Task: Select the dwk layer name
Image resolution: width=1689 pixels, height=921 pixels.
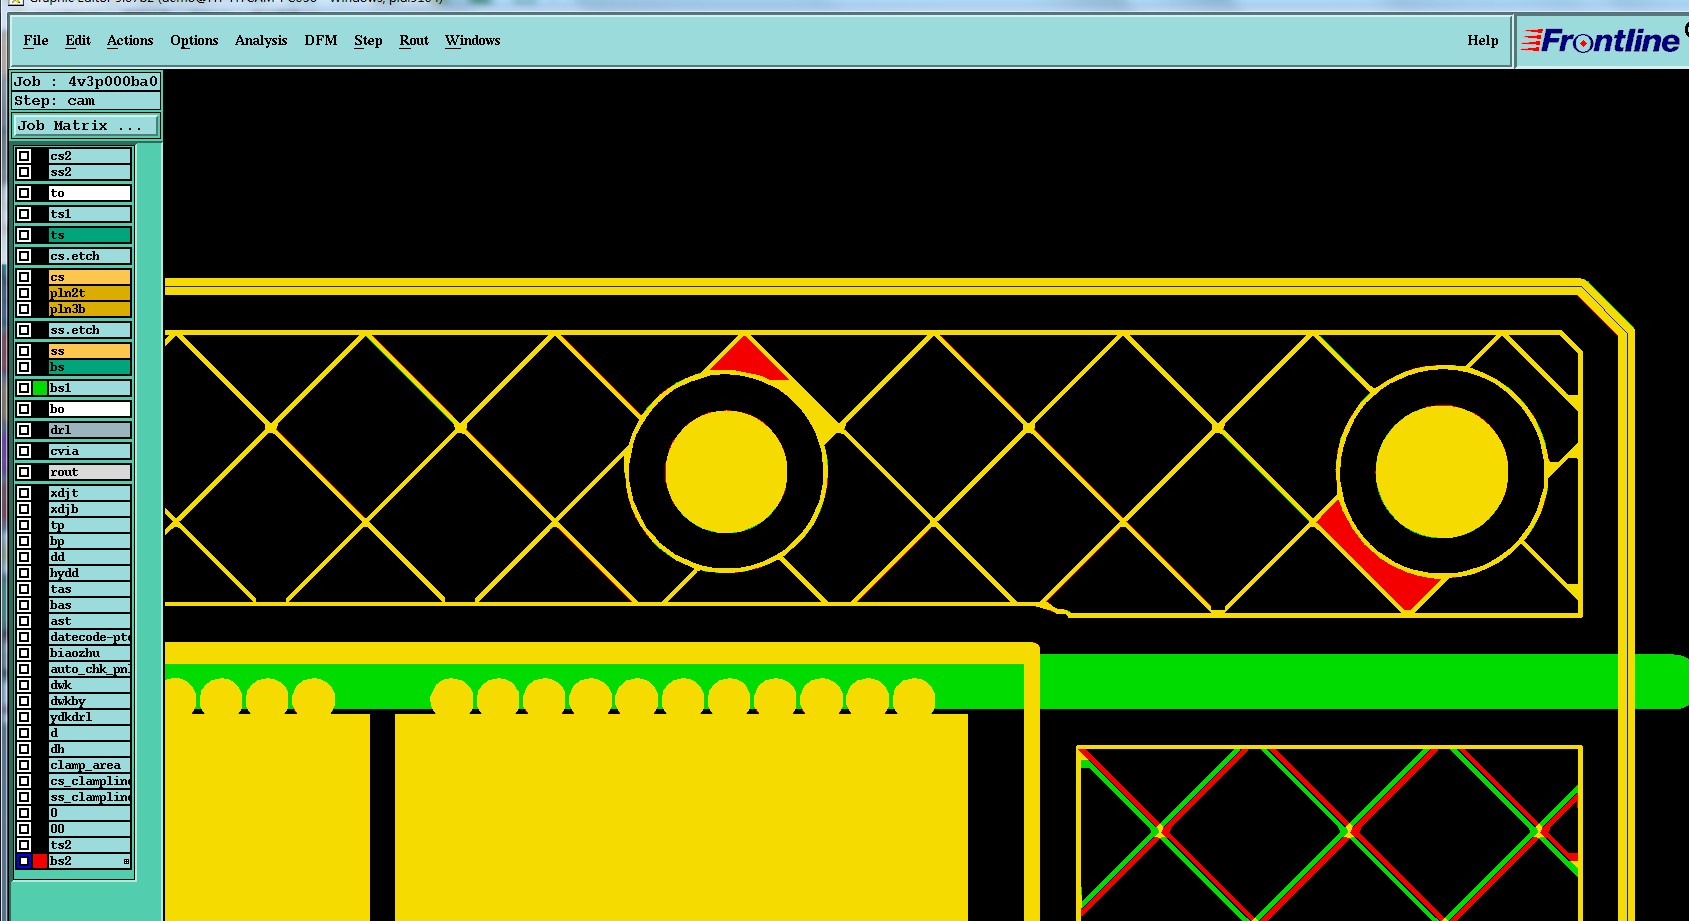Action: click(x=90, y=685)
